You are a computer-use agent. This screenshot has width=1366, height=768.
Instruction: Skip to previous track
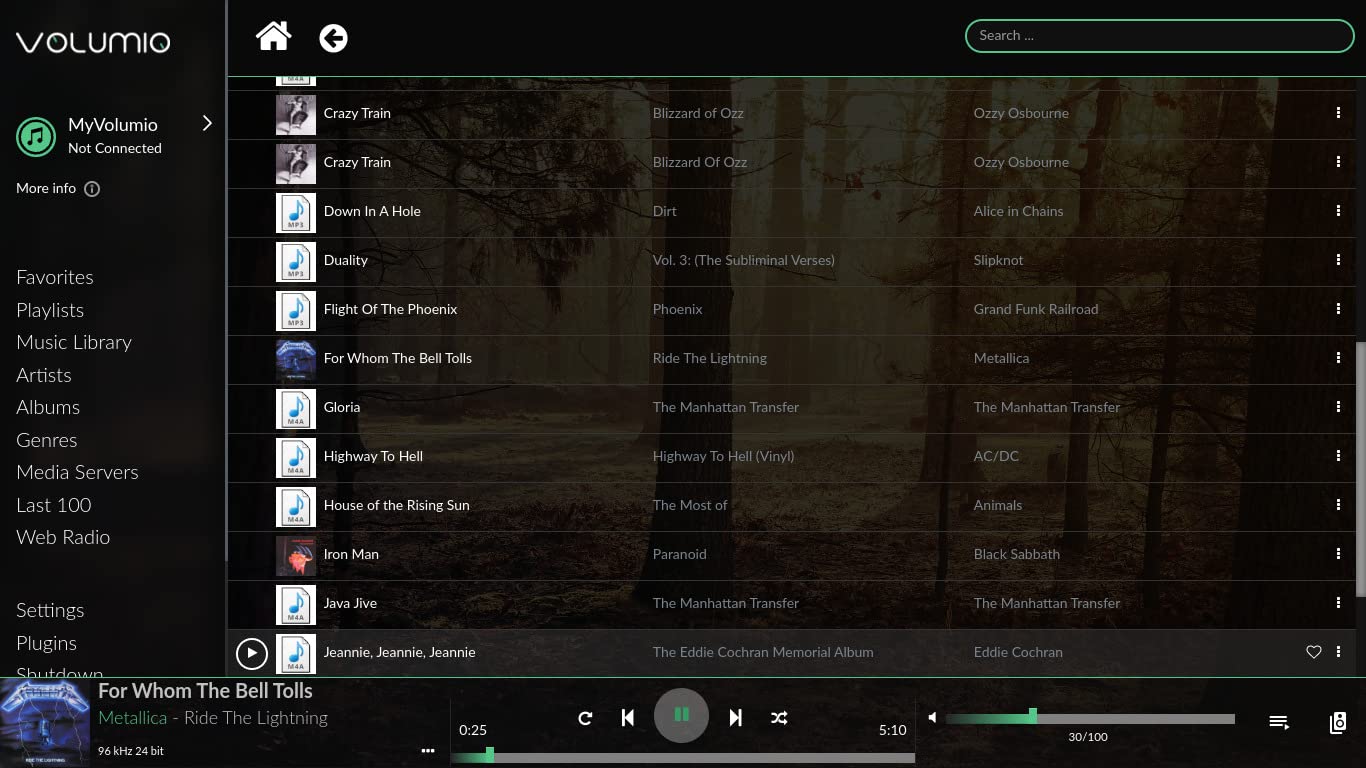628,718
